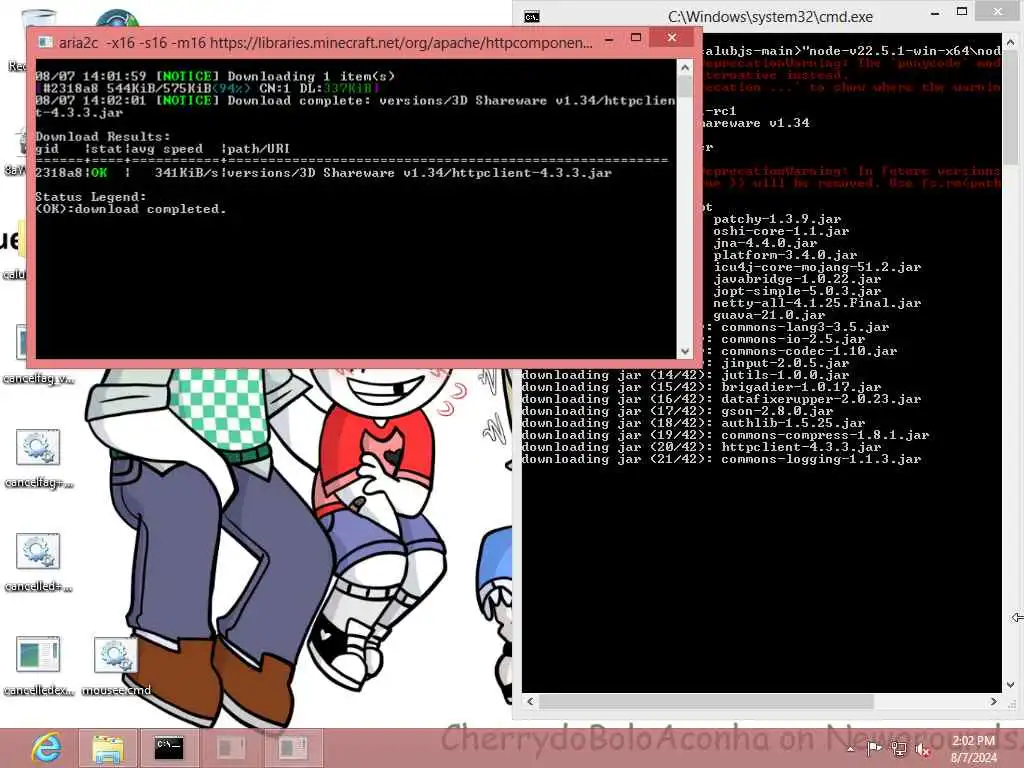Click the 544KiB/575KiB progress line
1024x768 pixels.
[208, 88]
